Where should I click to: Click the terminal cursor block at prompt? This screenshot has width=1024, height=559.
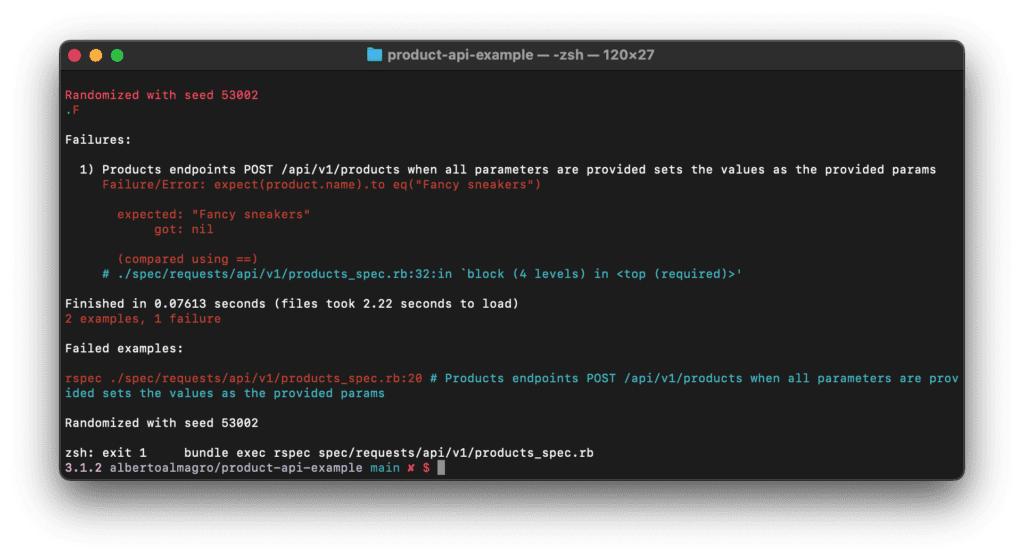(441, 468)
